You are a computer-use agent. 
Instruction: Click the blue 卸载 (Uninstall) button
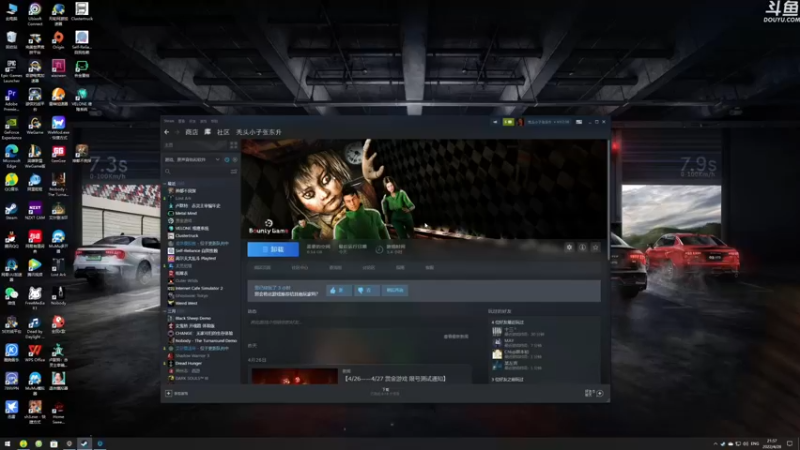point(273,249)
